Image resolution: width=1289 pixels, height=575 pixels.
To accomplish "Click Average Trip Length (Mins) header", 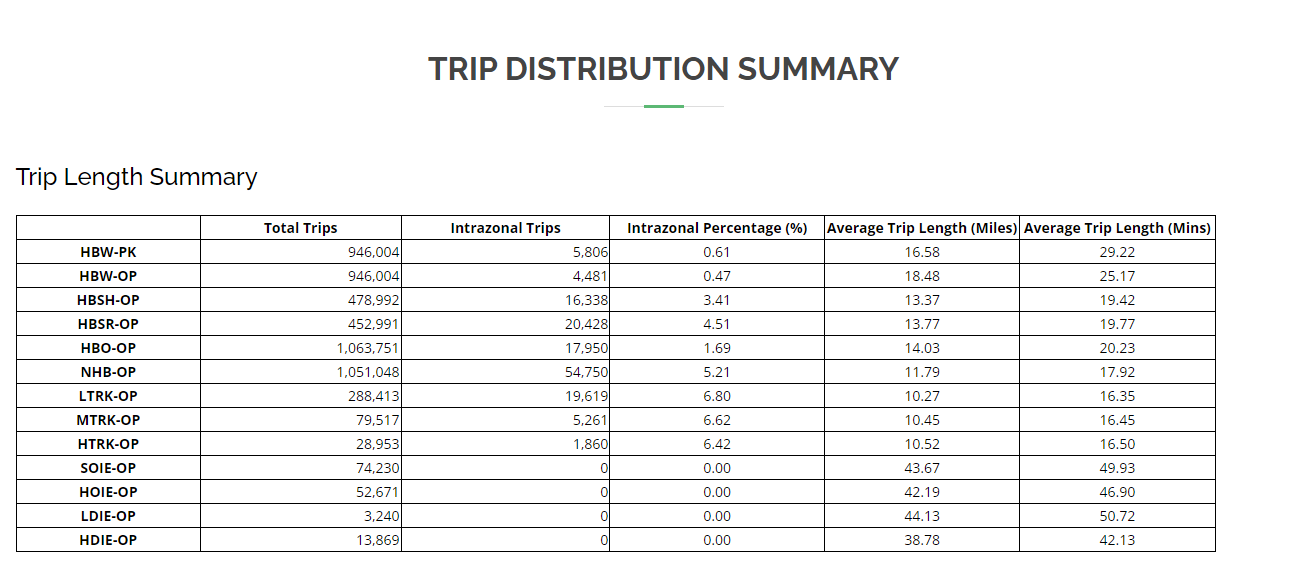I will coord(1117,228).
